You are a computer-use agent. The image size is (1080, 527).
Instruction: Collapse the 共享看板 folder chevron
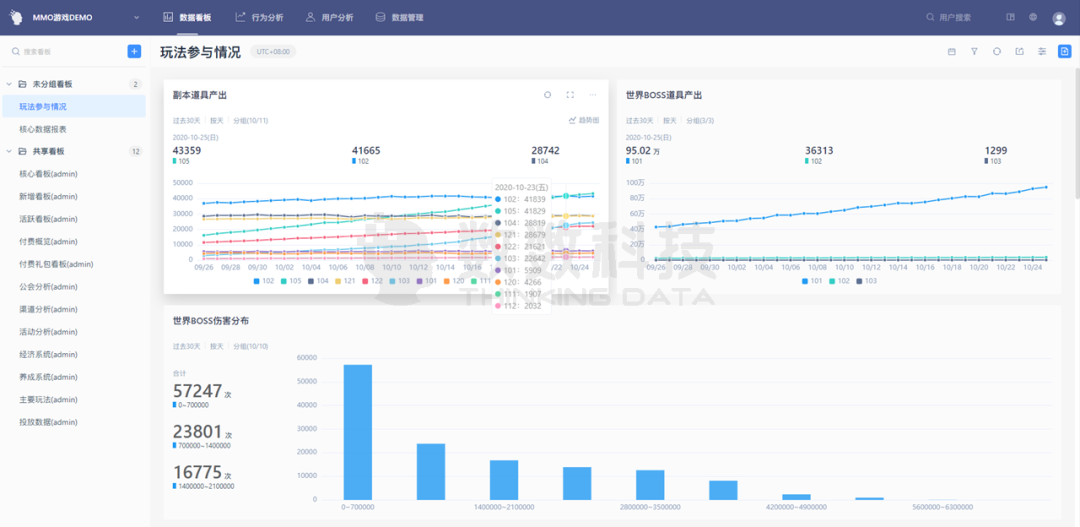tap(9, 152)
